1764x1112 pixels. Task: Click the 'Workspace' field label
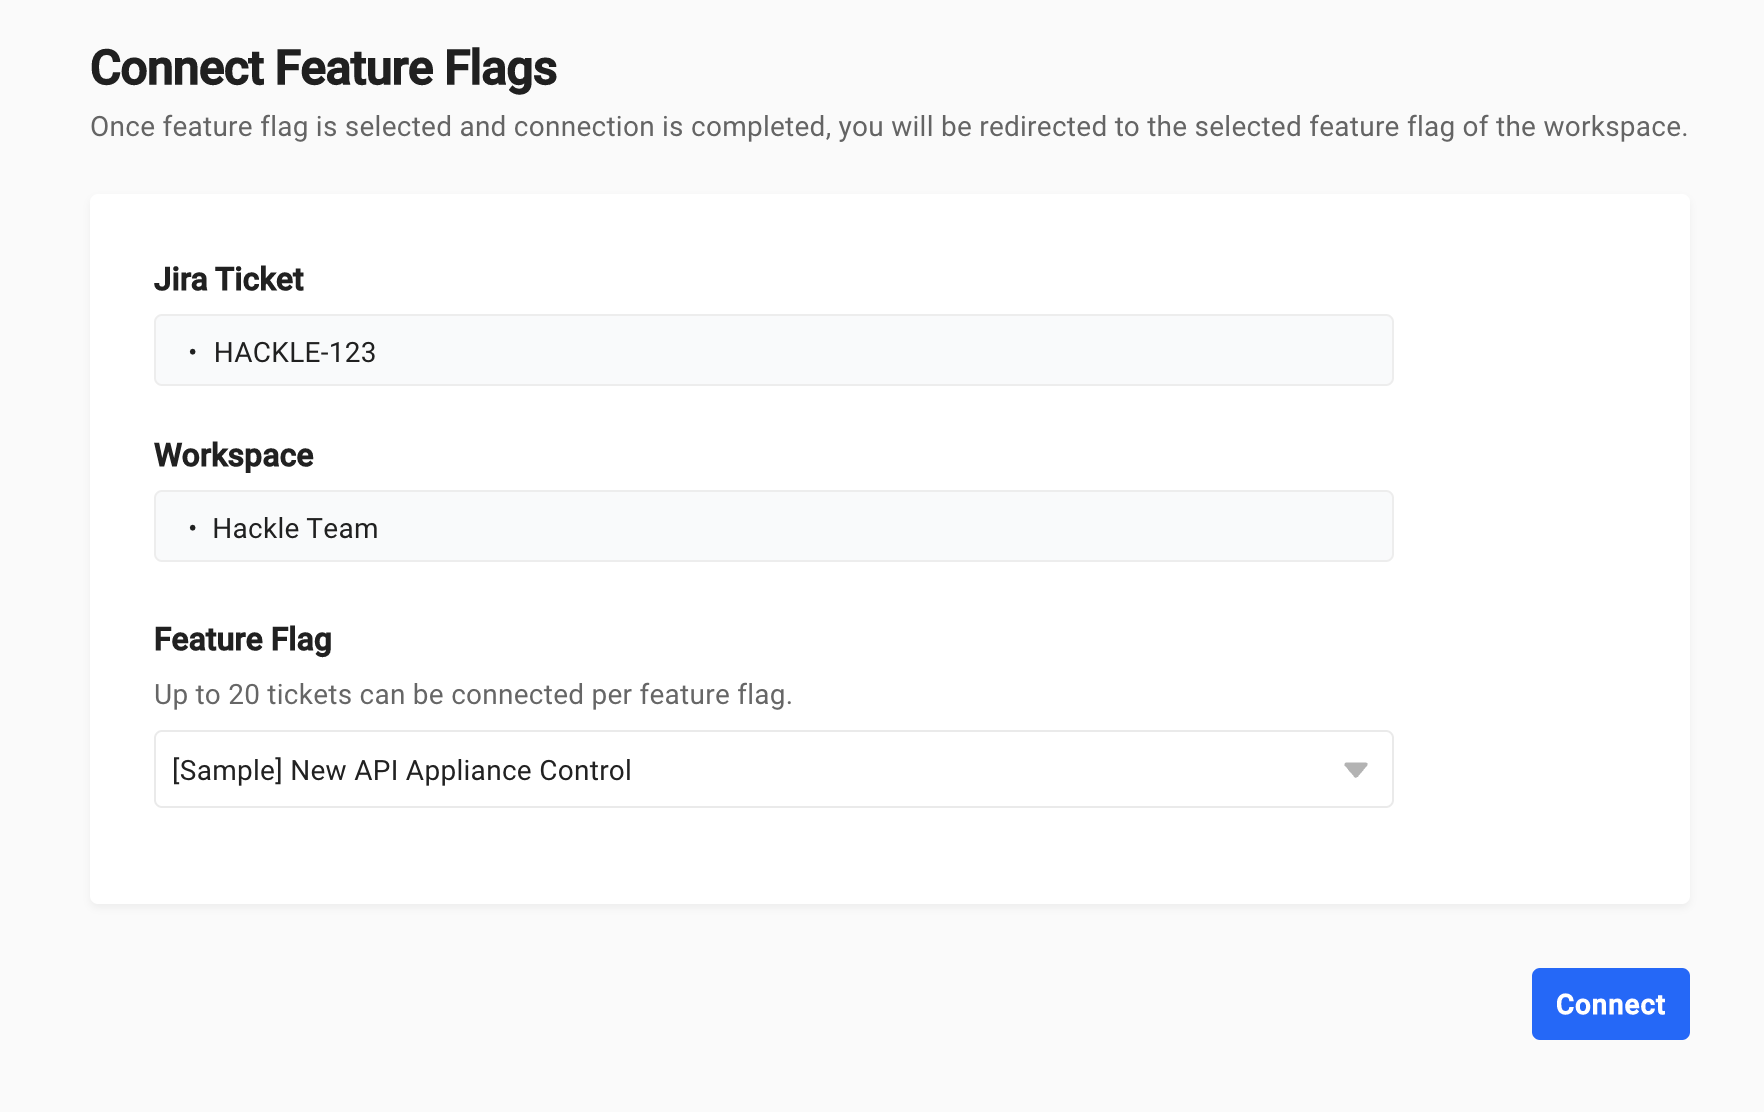click(233, 455)
